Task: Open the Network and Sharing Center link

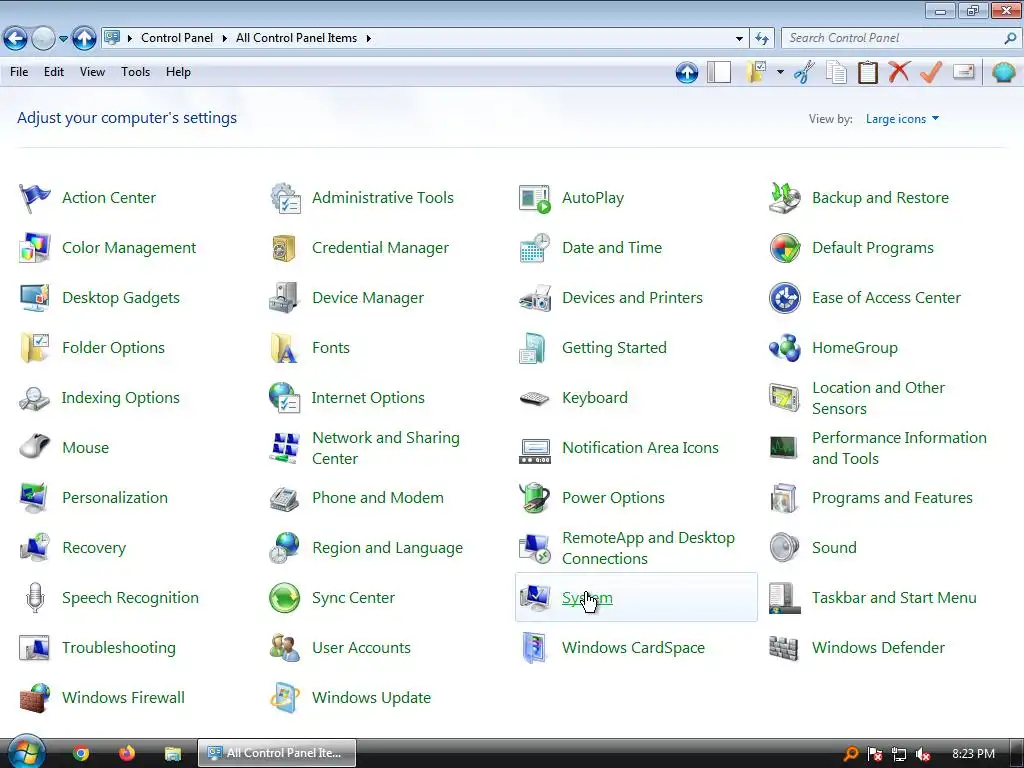Action: click(385, 448)
